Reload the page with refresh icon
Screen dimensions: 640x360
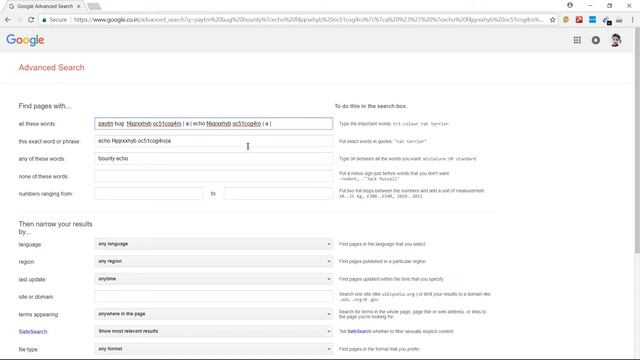(31, 20)
